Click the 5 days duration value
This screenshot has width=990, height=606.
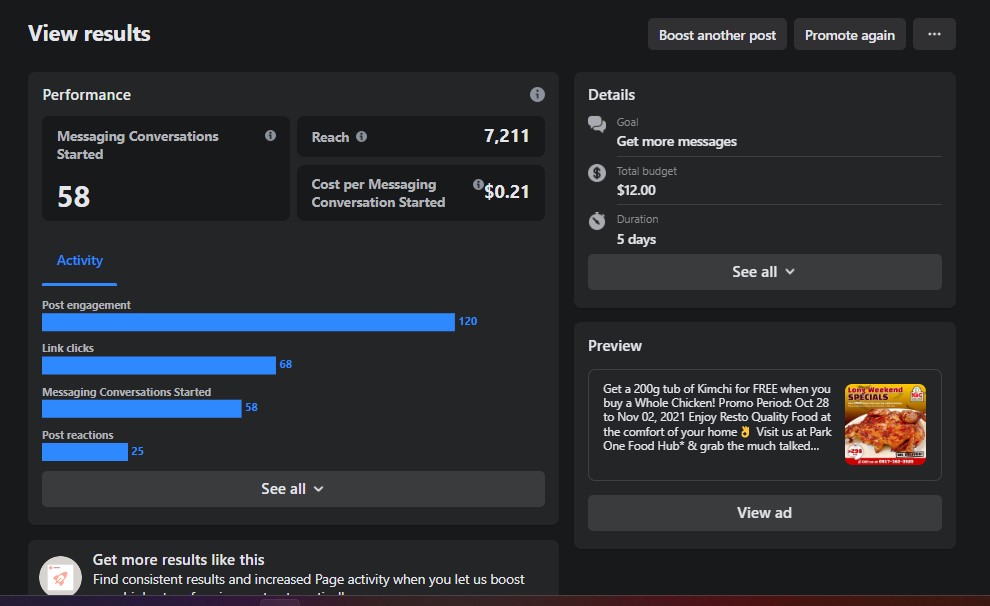636,239
